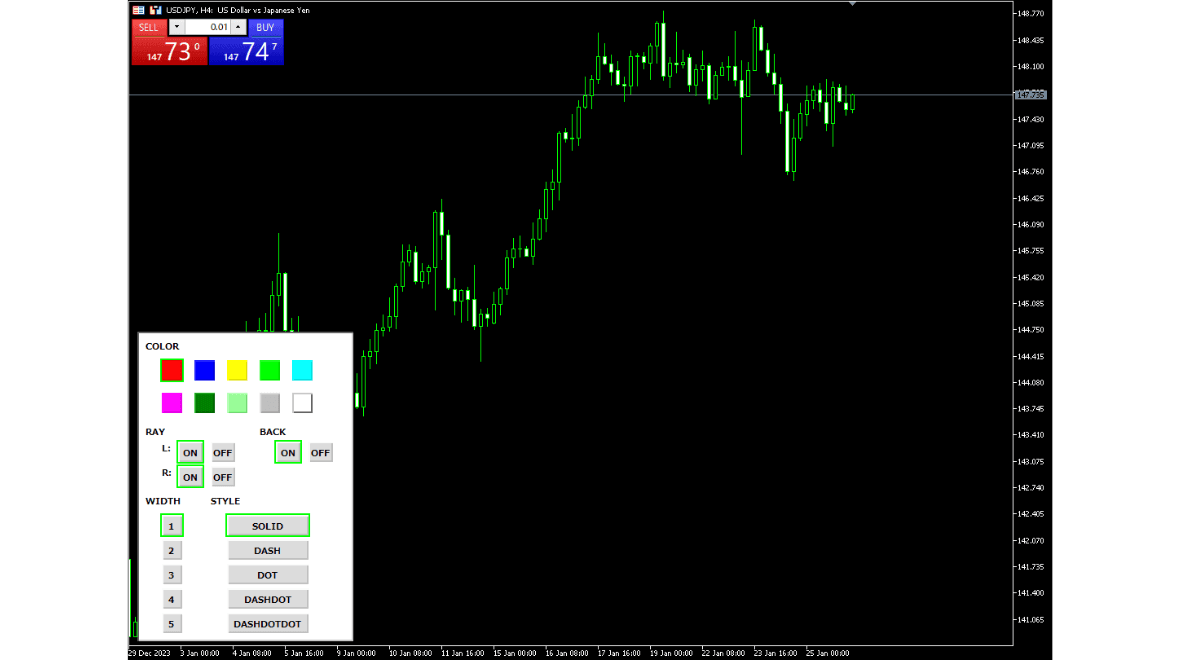1180x660 pixels.
Task: Choose DOT line style
Action: tap(267, 575)
